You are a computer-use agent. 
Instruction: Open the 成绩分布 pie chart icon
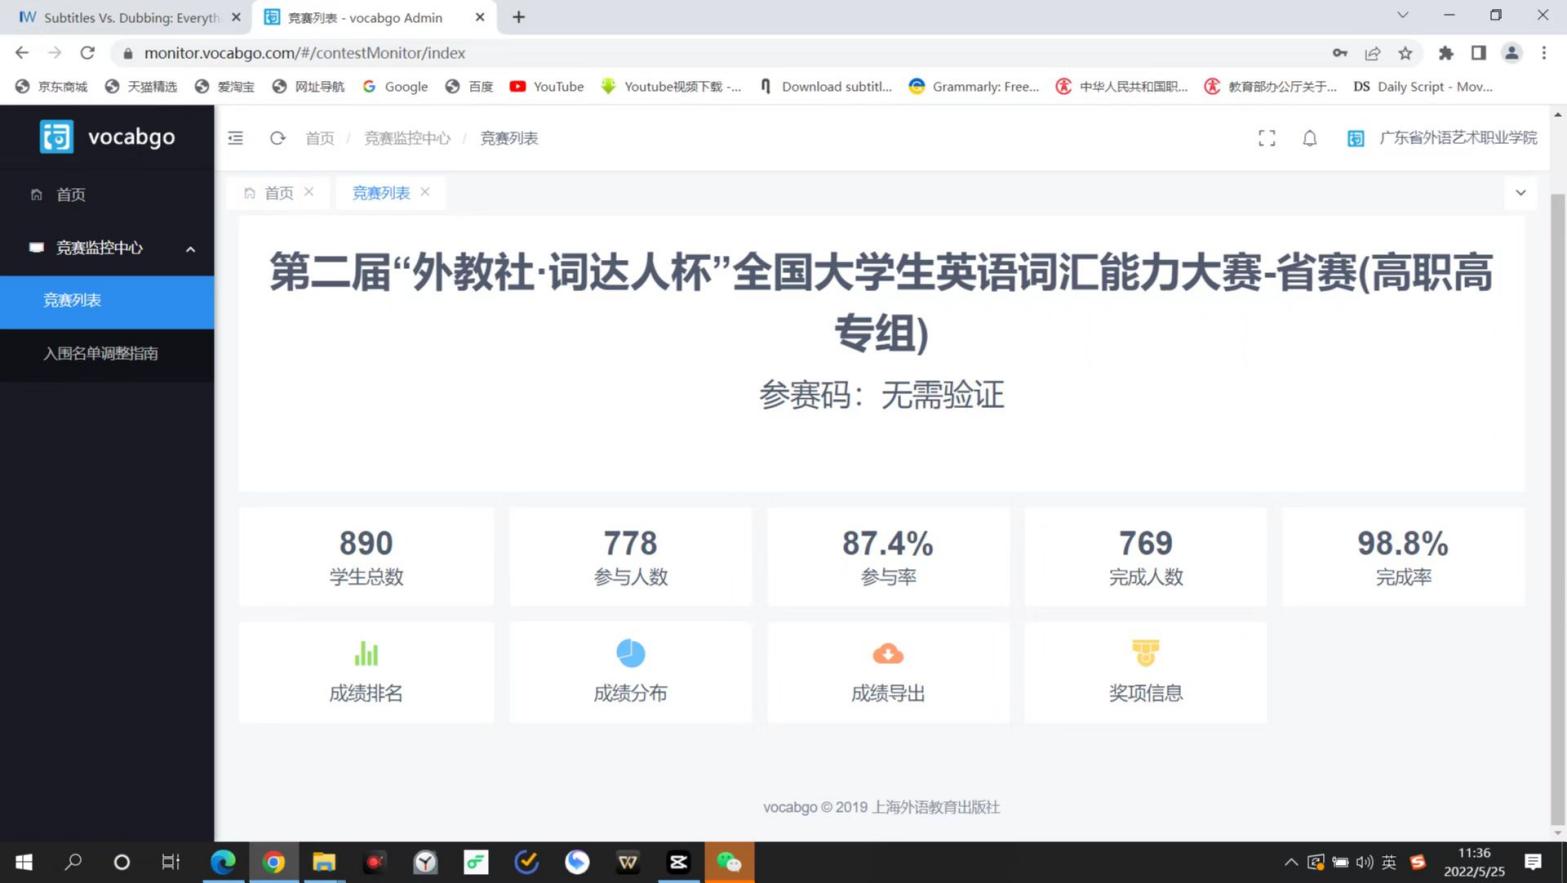630,654
